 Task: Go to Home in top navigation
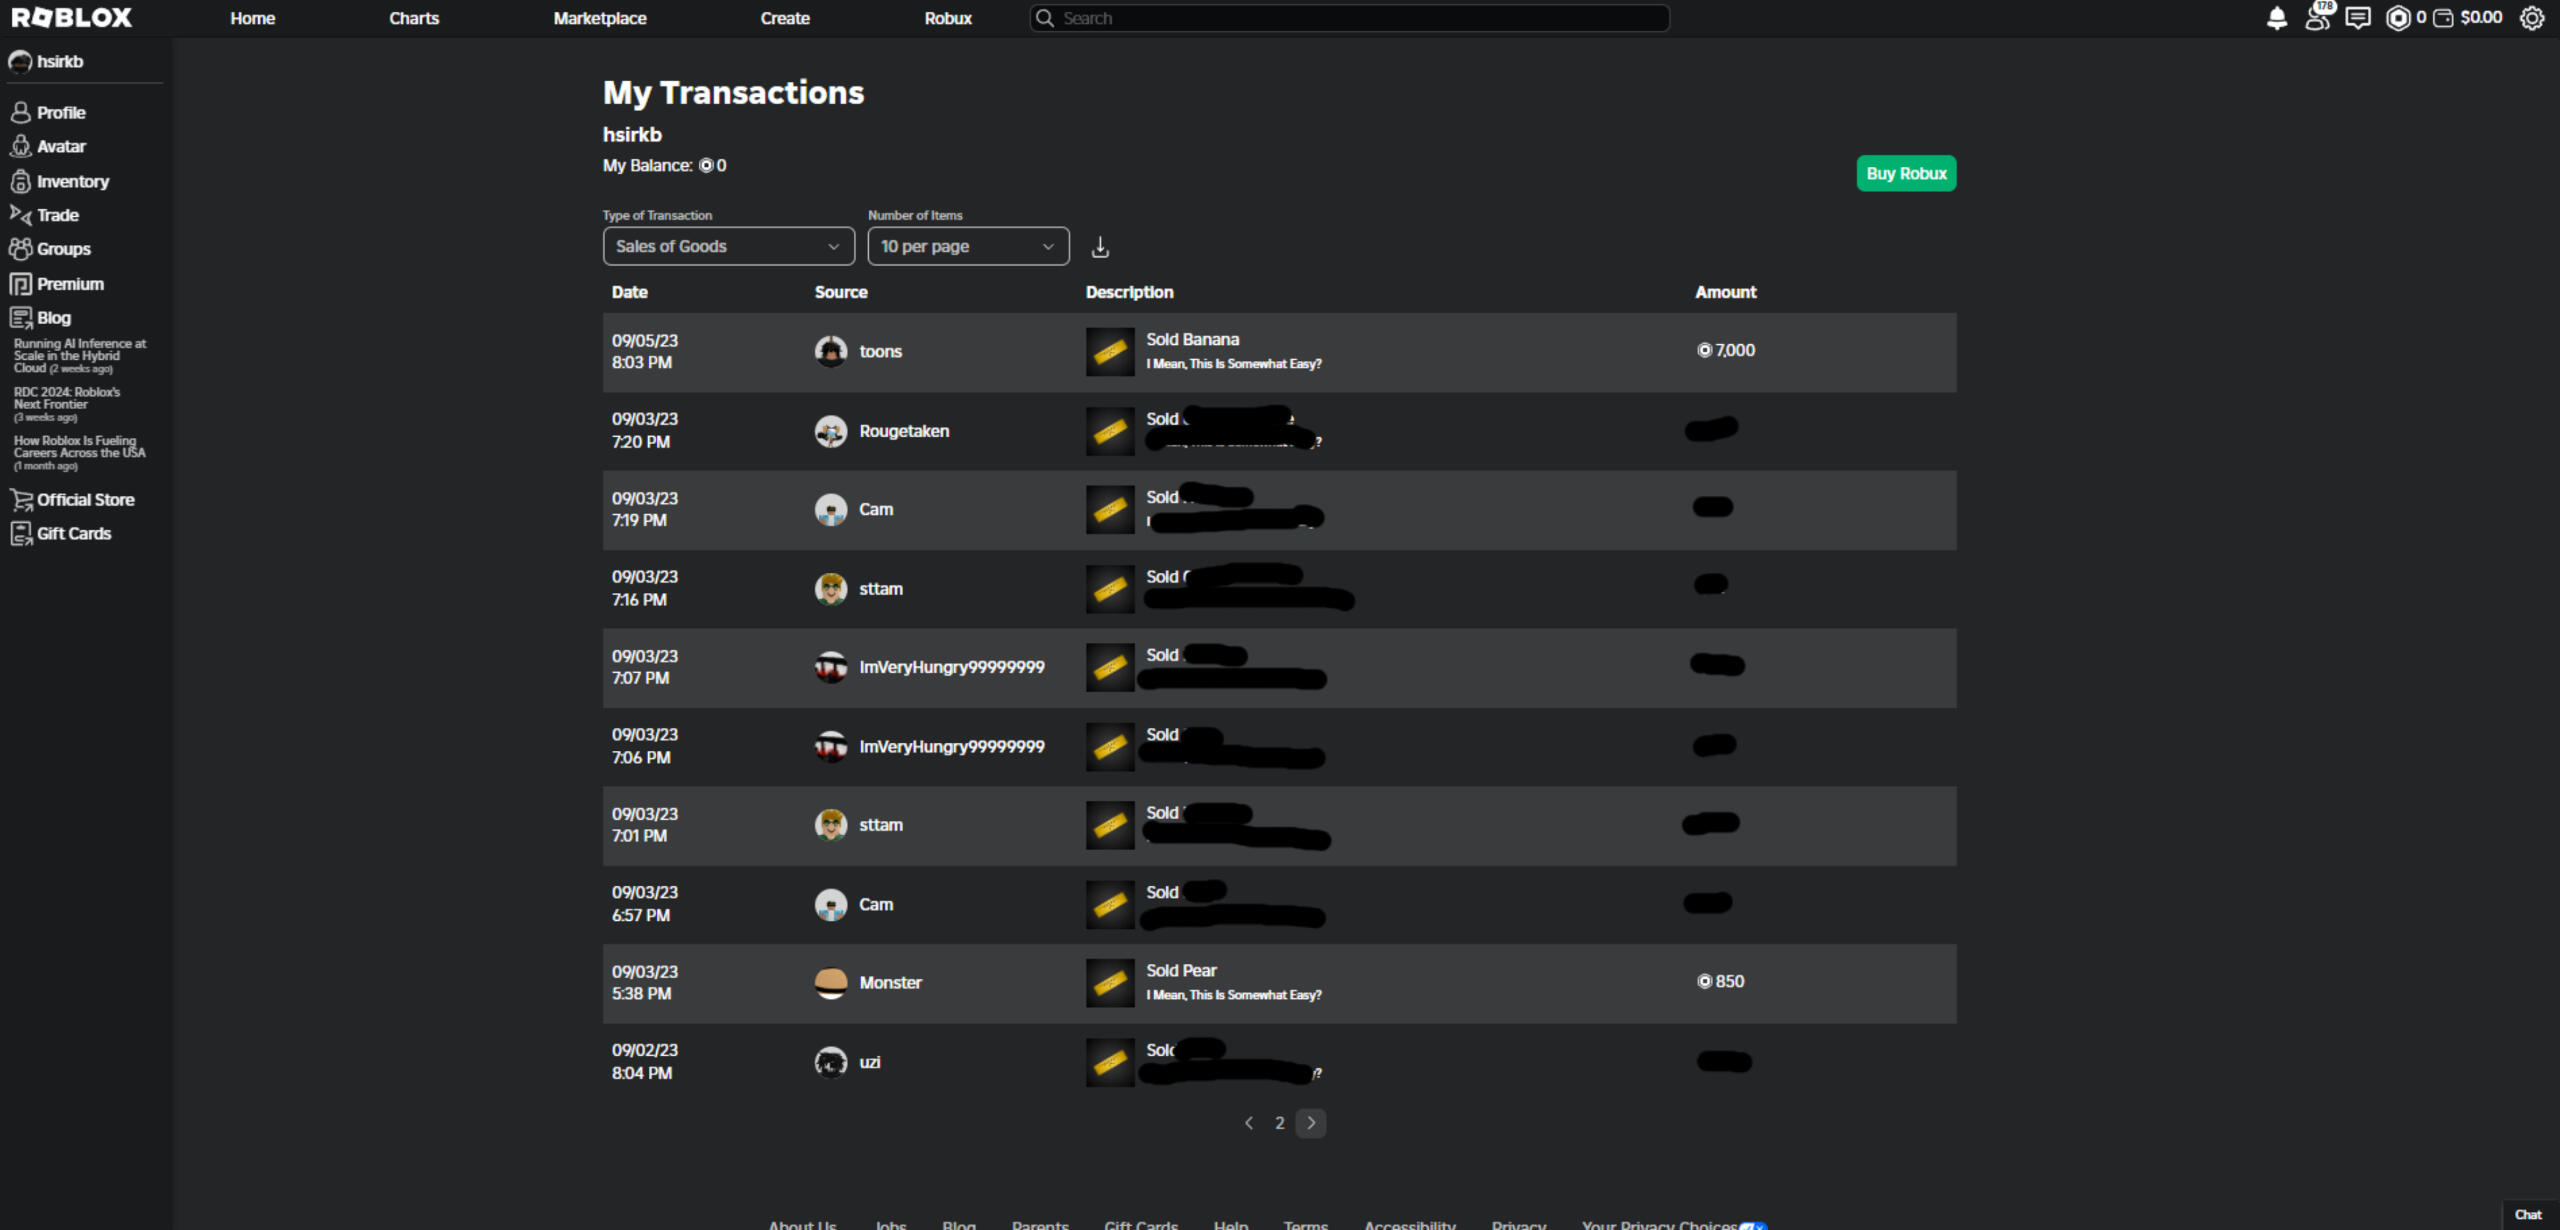point(252,18)
